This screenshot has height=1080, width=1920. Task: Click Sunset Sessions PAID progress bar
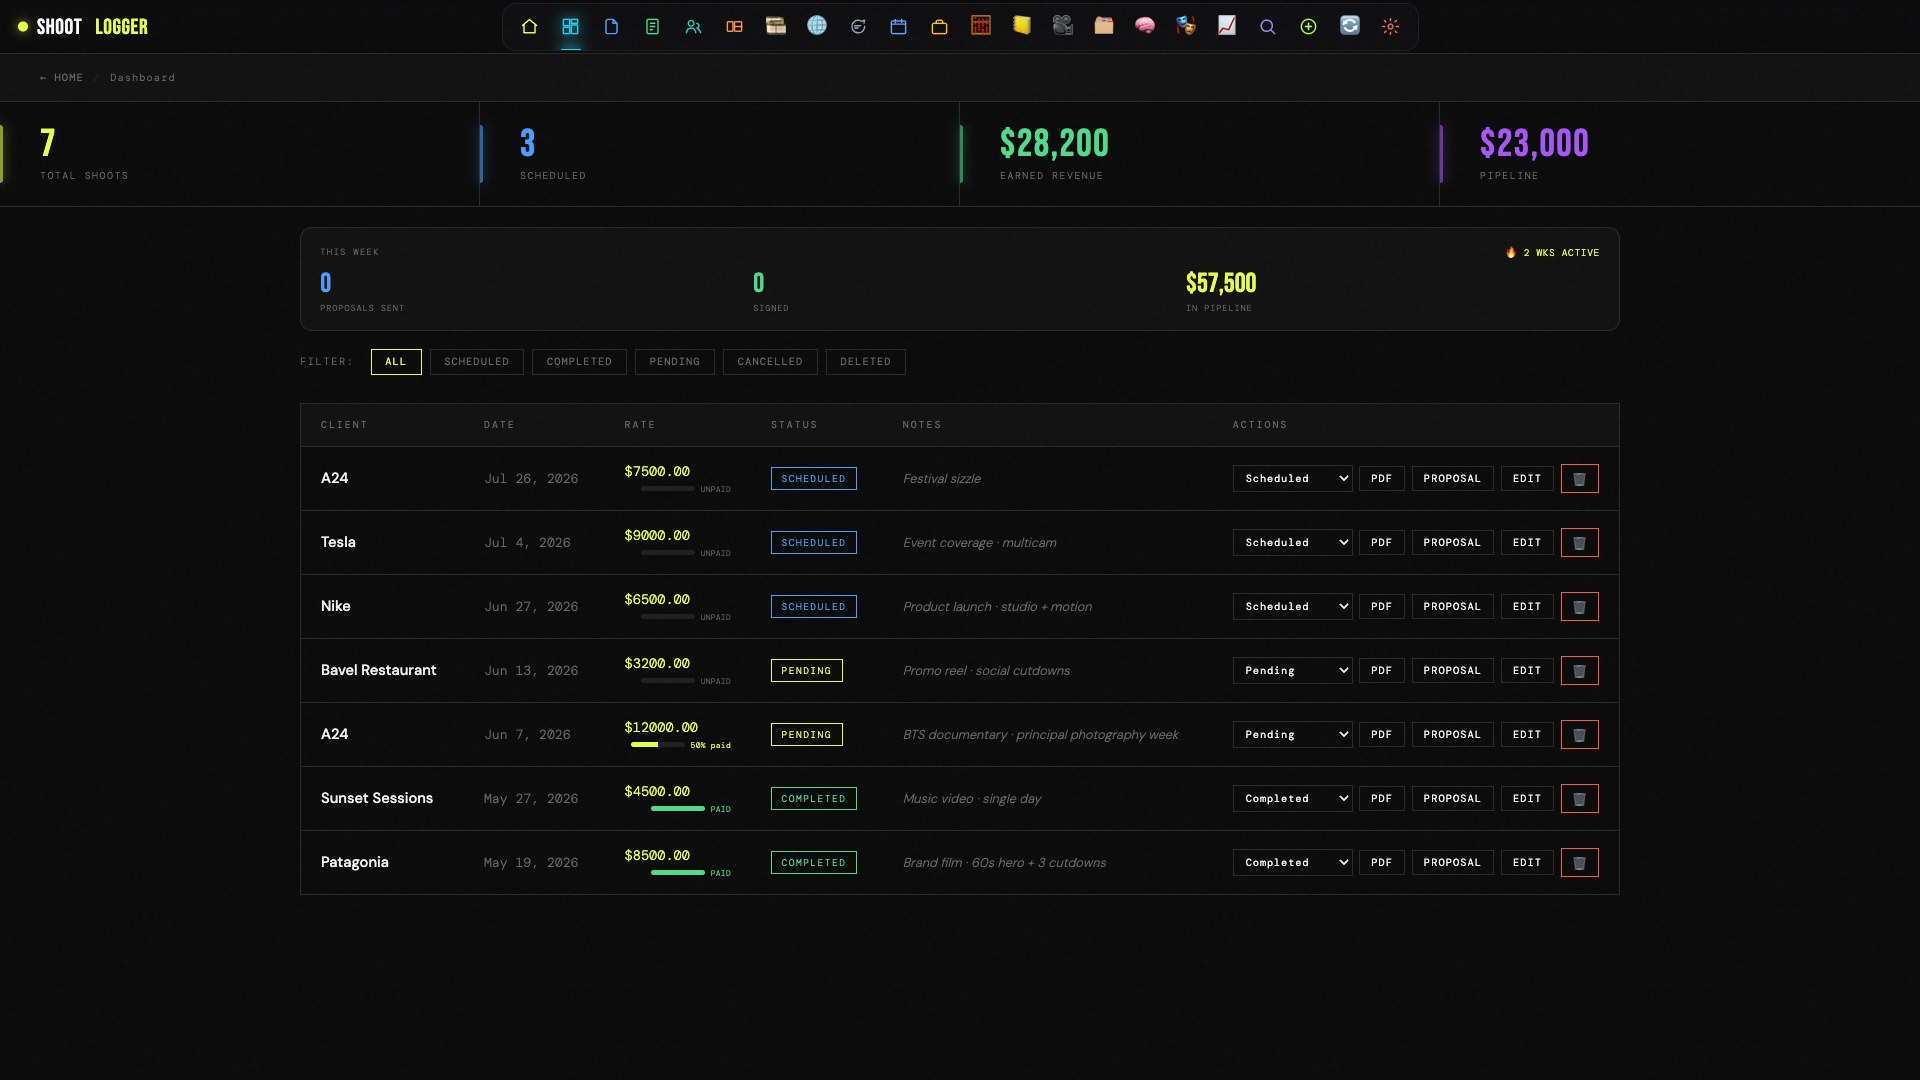[x=677, y=809]
